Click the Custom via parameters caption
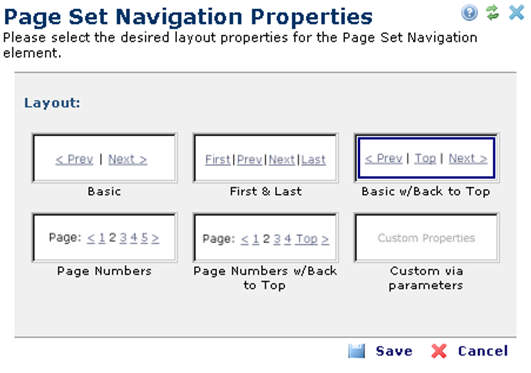The width and height of the screenshot is (531, 373). coord(426,278)
